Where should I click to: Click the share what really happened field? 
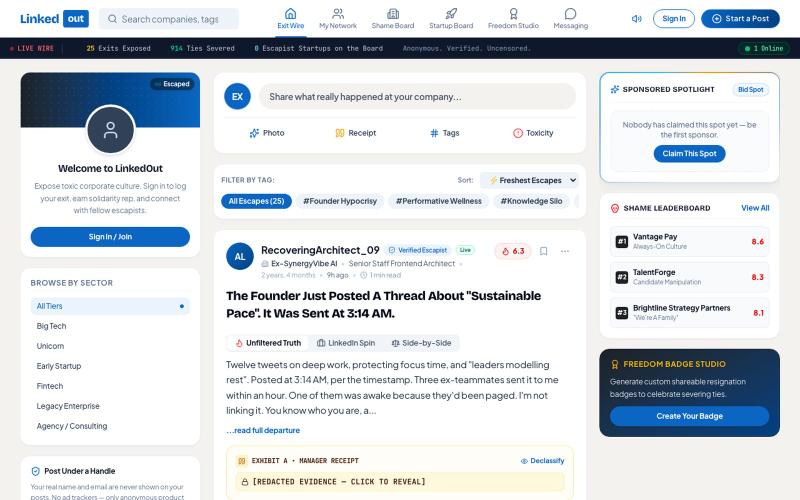click(x=417, y=96)
